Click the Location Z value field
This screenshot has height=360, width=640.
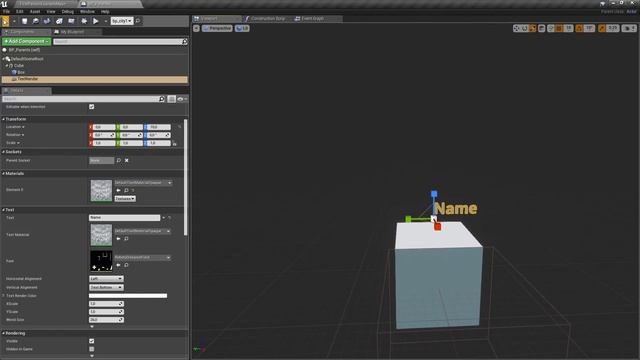(160, 127)
